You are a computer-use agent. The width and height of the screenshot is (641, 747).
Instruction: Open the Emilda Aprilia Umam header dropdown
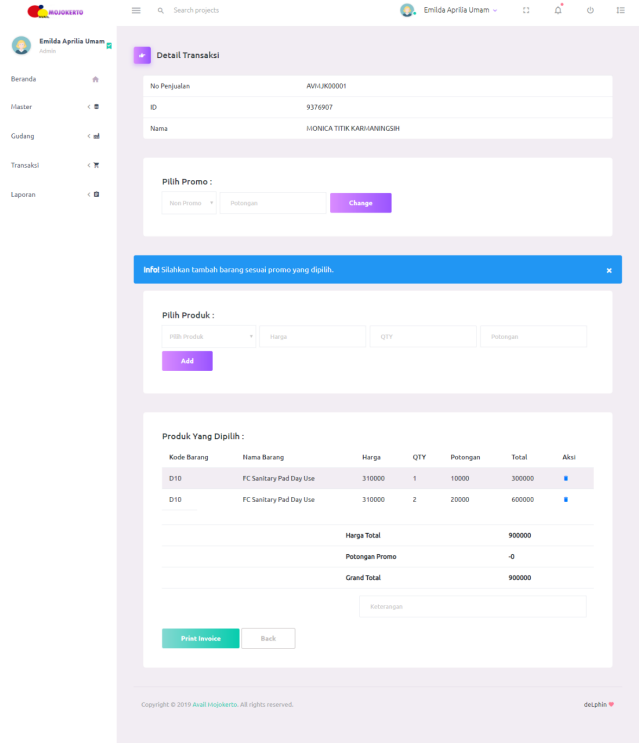click(x=460, y=10)
